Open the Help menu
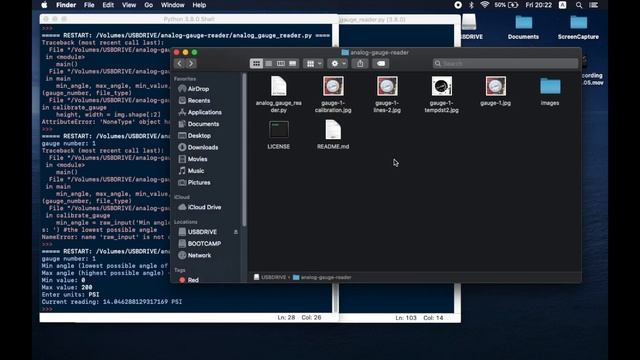 click(199, 5)
